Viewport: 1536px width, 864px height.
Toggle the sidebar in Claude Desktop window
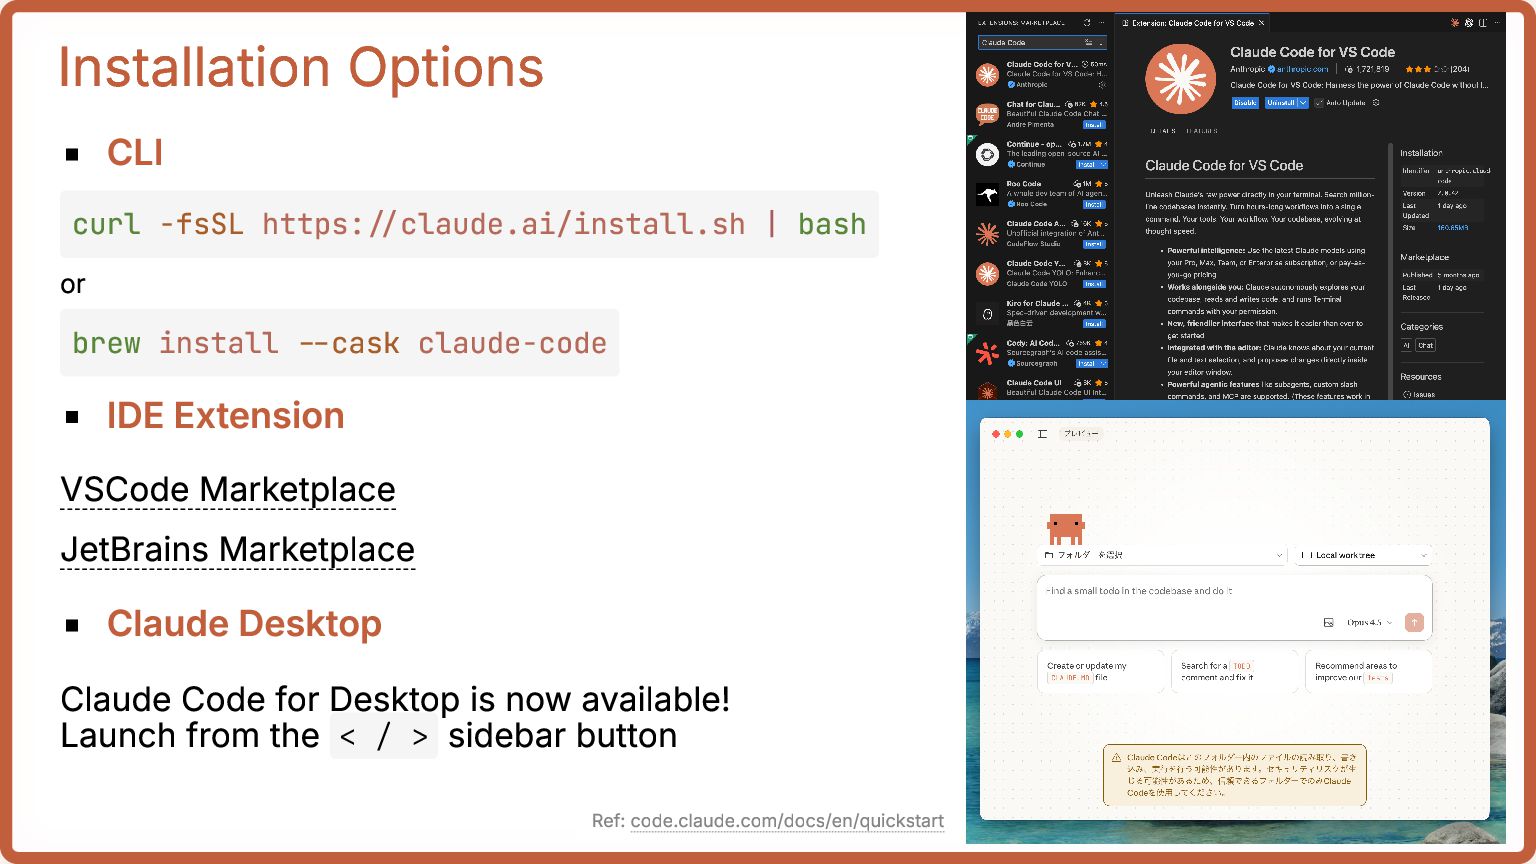coord(1042,434)
